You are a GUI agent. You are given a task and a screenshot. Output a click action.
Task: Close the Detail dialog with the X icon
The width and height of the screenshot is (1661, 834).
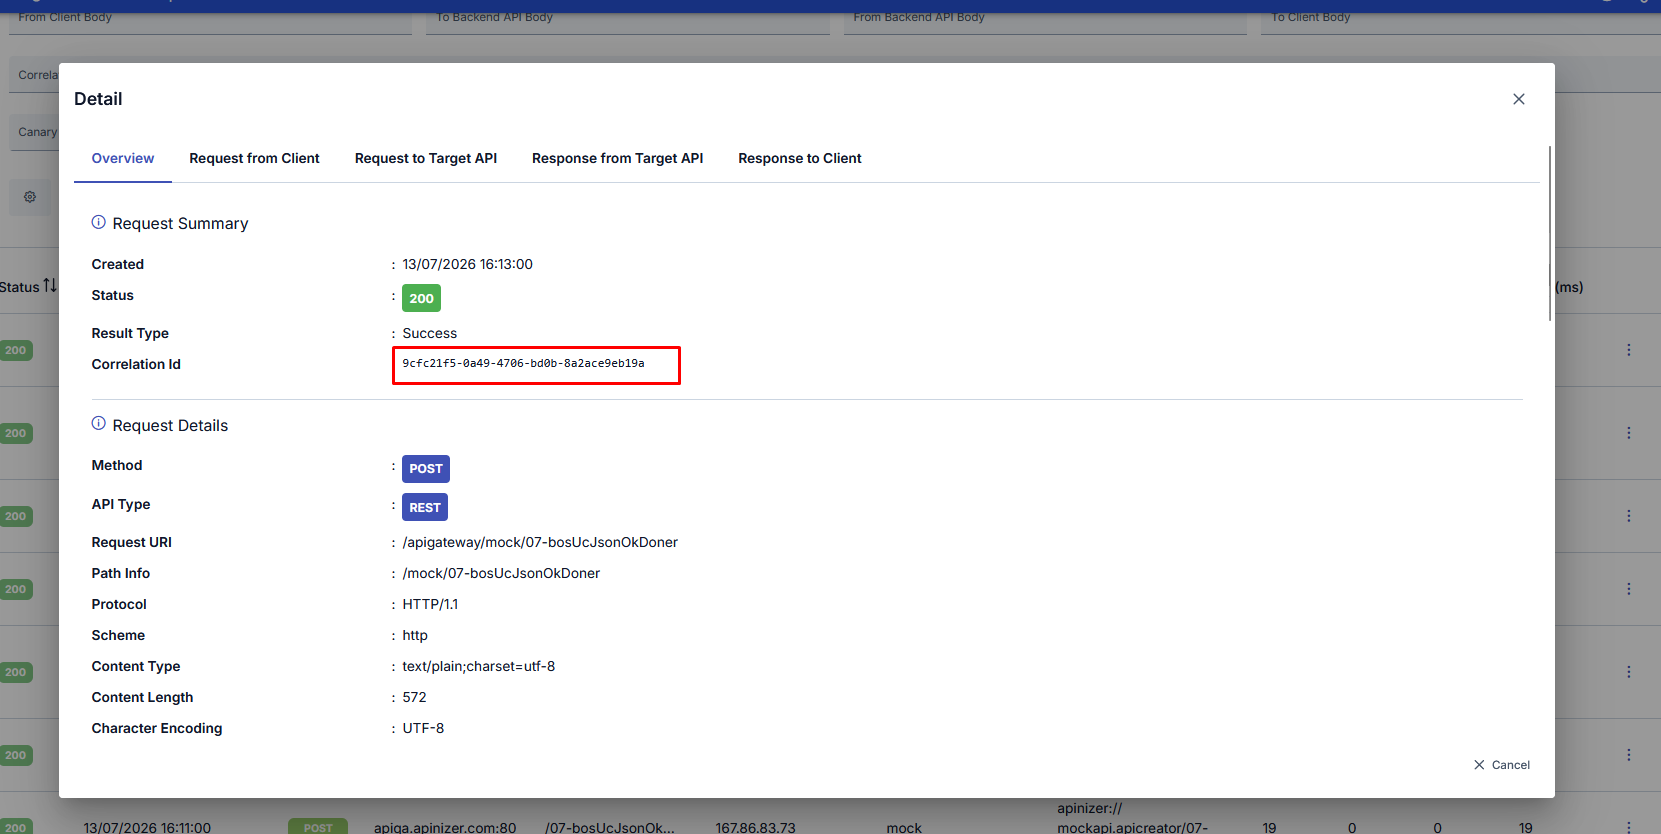pos(1518,99)
